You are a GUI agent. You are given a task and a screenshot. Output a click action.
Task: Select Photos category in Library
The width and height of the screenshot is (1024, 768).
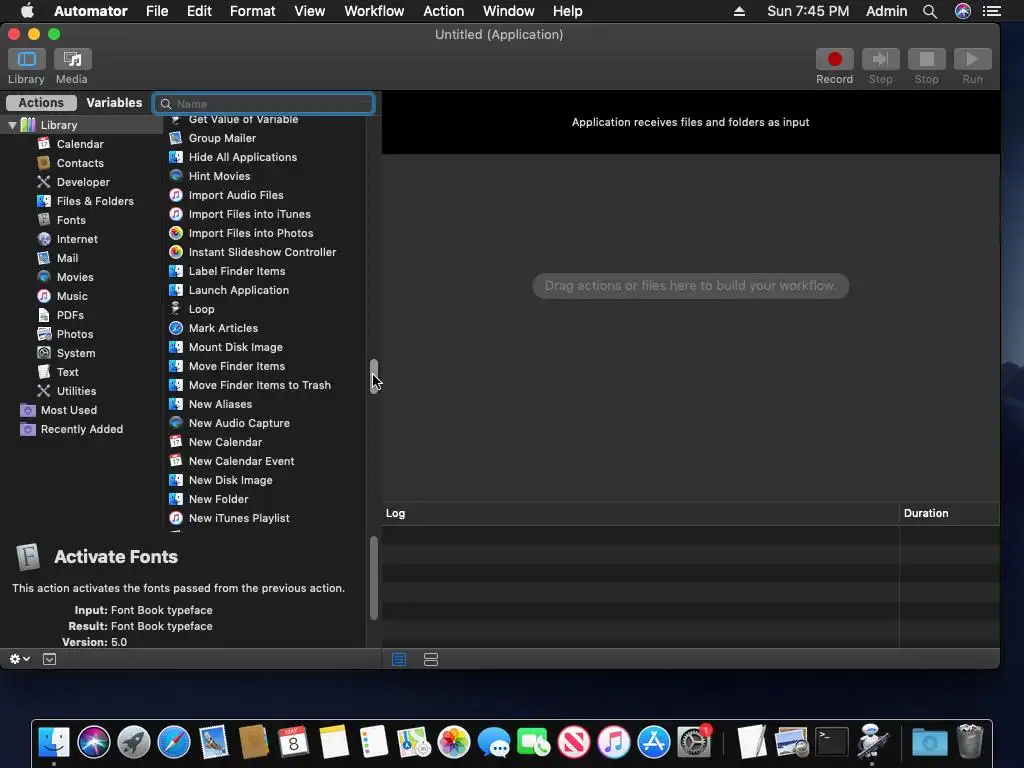point(74,333)
